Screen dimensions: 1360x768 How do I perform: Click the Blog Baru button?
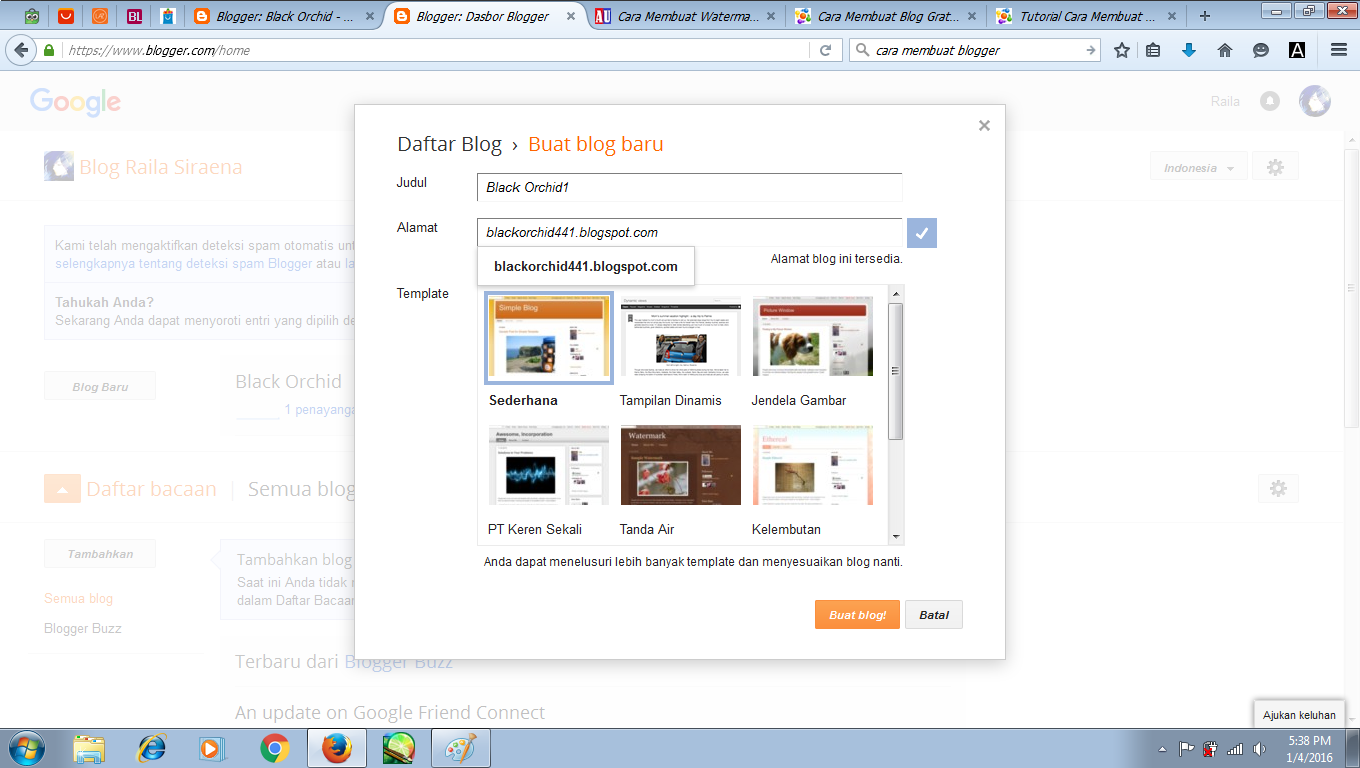pos(100,387)
